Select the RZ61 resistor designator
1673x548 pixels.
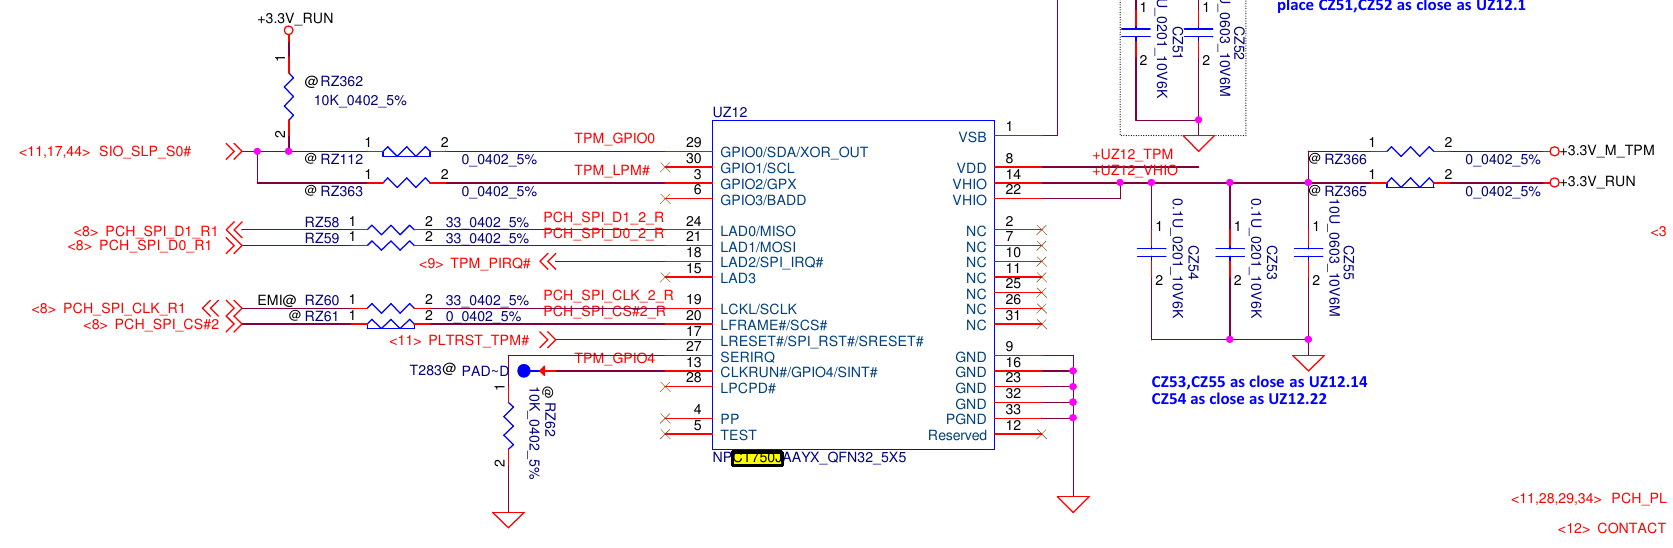(322, 316)
